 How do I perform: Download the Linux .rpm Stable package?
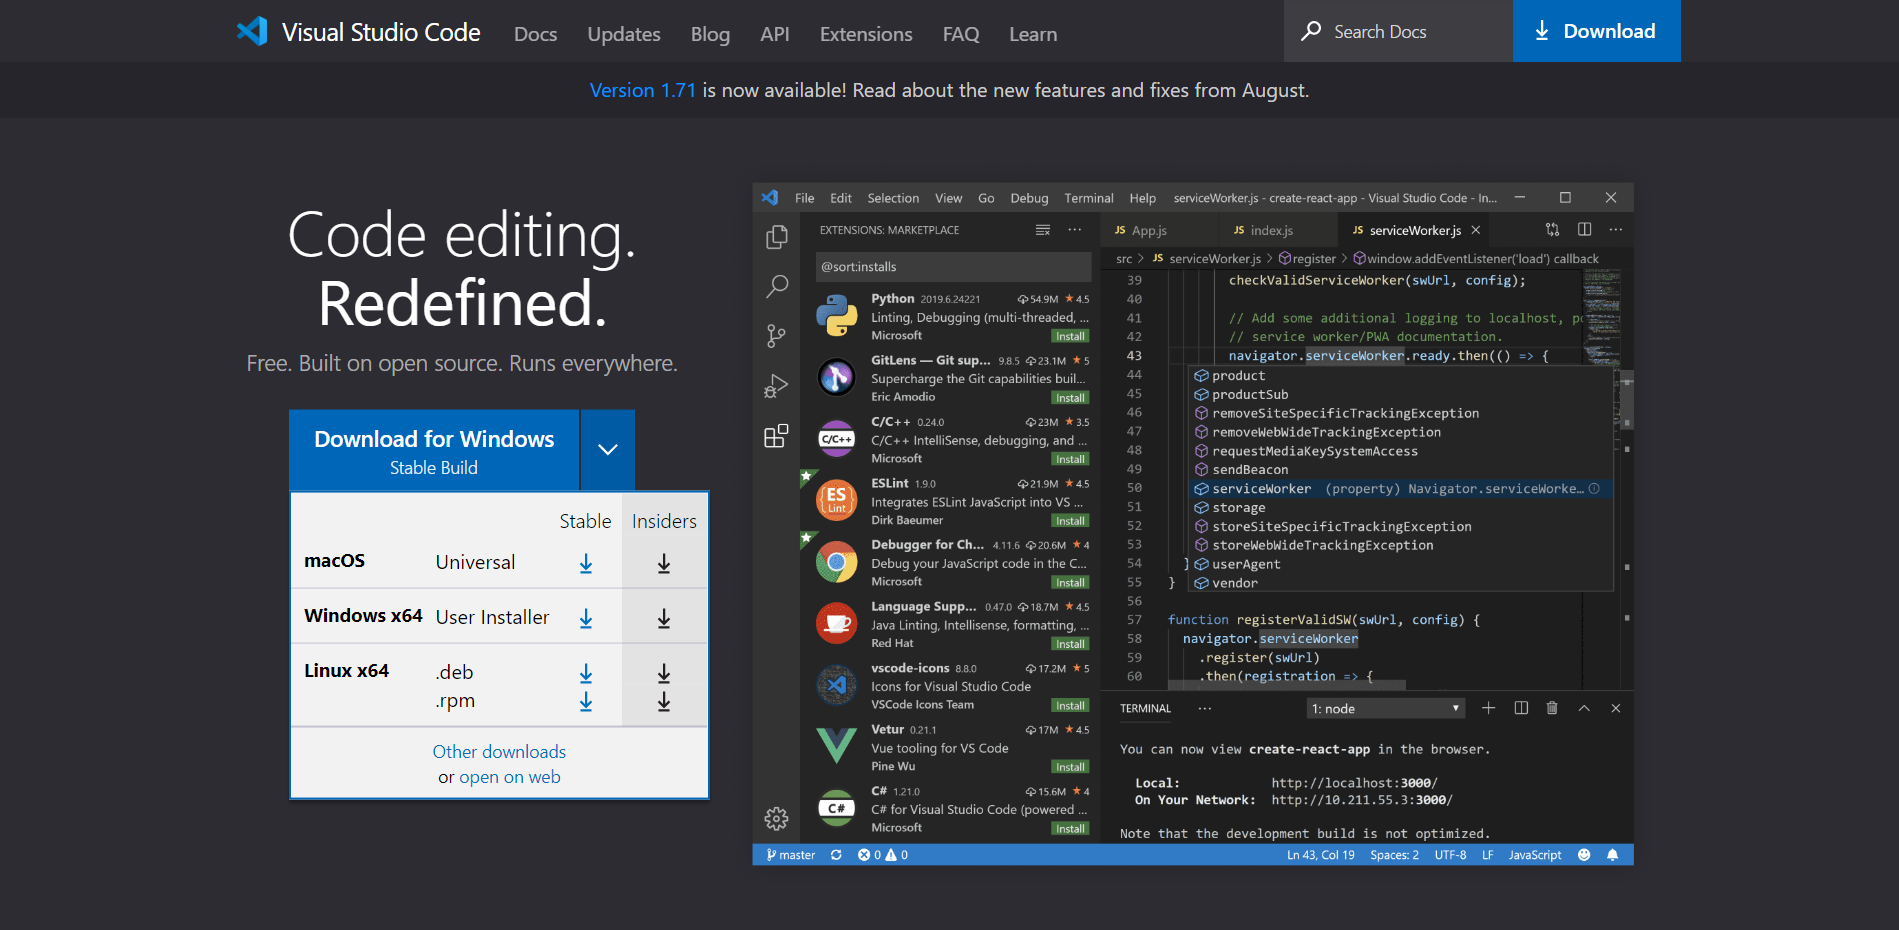pos(586,702)
